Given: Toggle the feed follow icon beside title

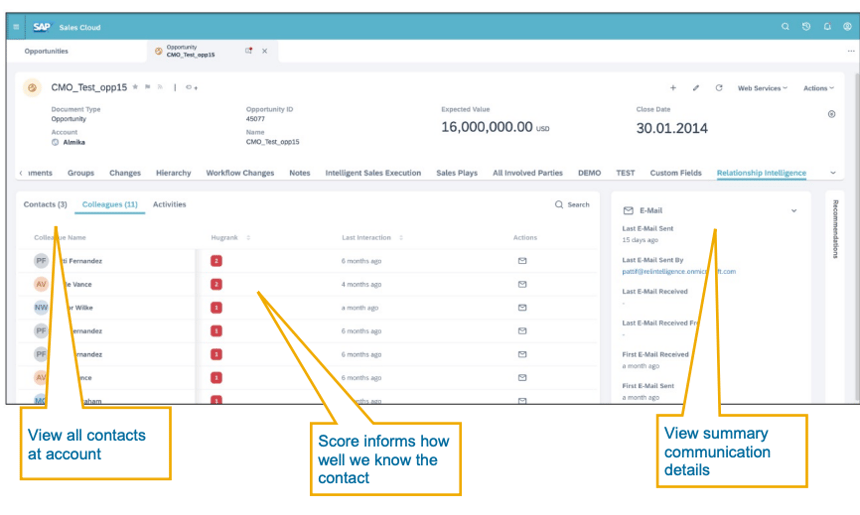Looking at the screenshot, I should coord(160,87).
